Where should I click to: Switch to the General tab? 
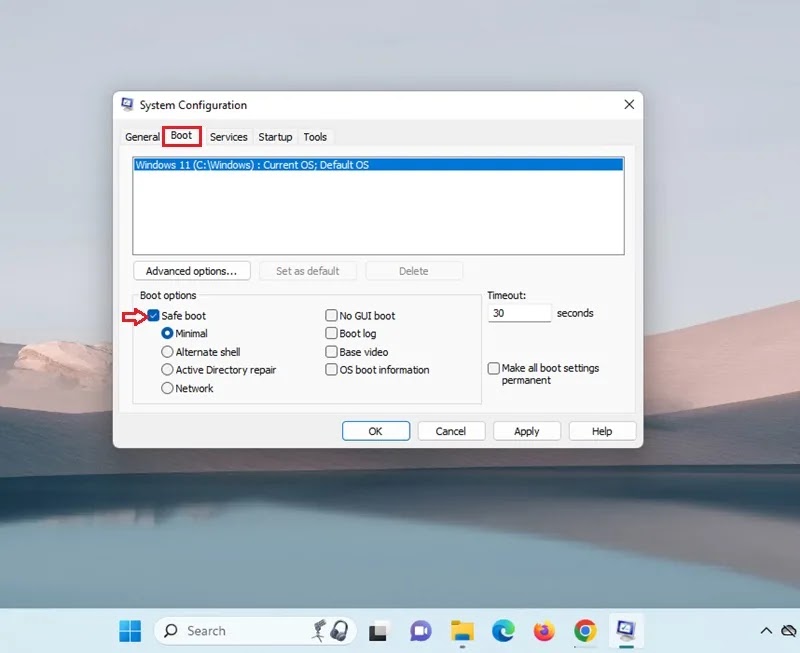[x=142, y=137]
